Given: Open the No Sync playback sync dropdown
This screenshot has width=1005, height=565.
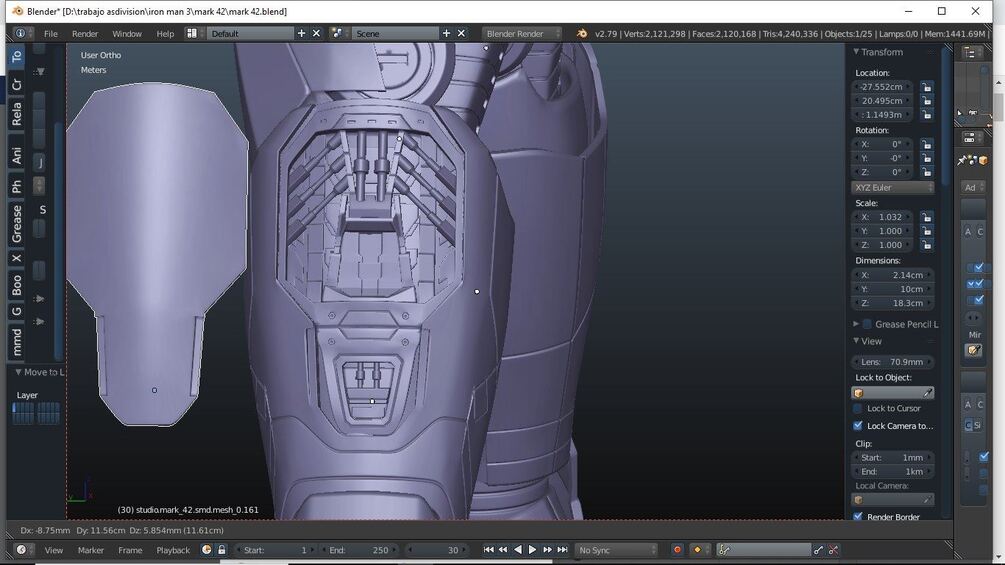Looking at the screenshot, I should tap(616, 550).
